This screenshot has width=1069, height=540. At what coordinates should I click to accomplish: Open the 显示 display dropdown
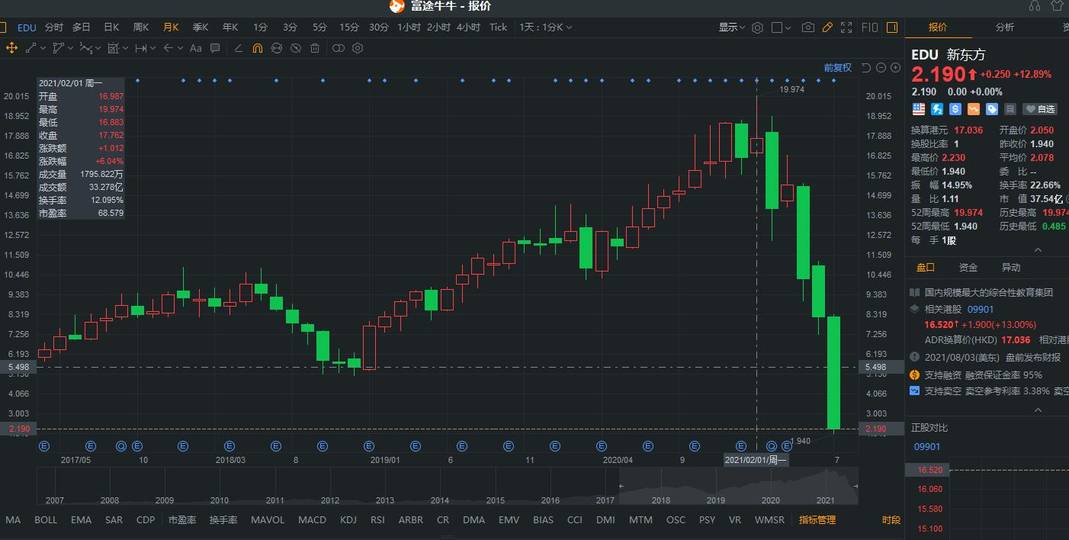(x=732, y=27)
